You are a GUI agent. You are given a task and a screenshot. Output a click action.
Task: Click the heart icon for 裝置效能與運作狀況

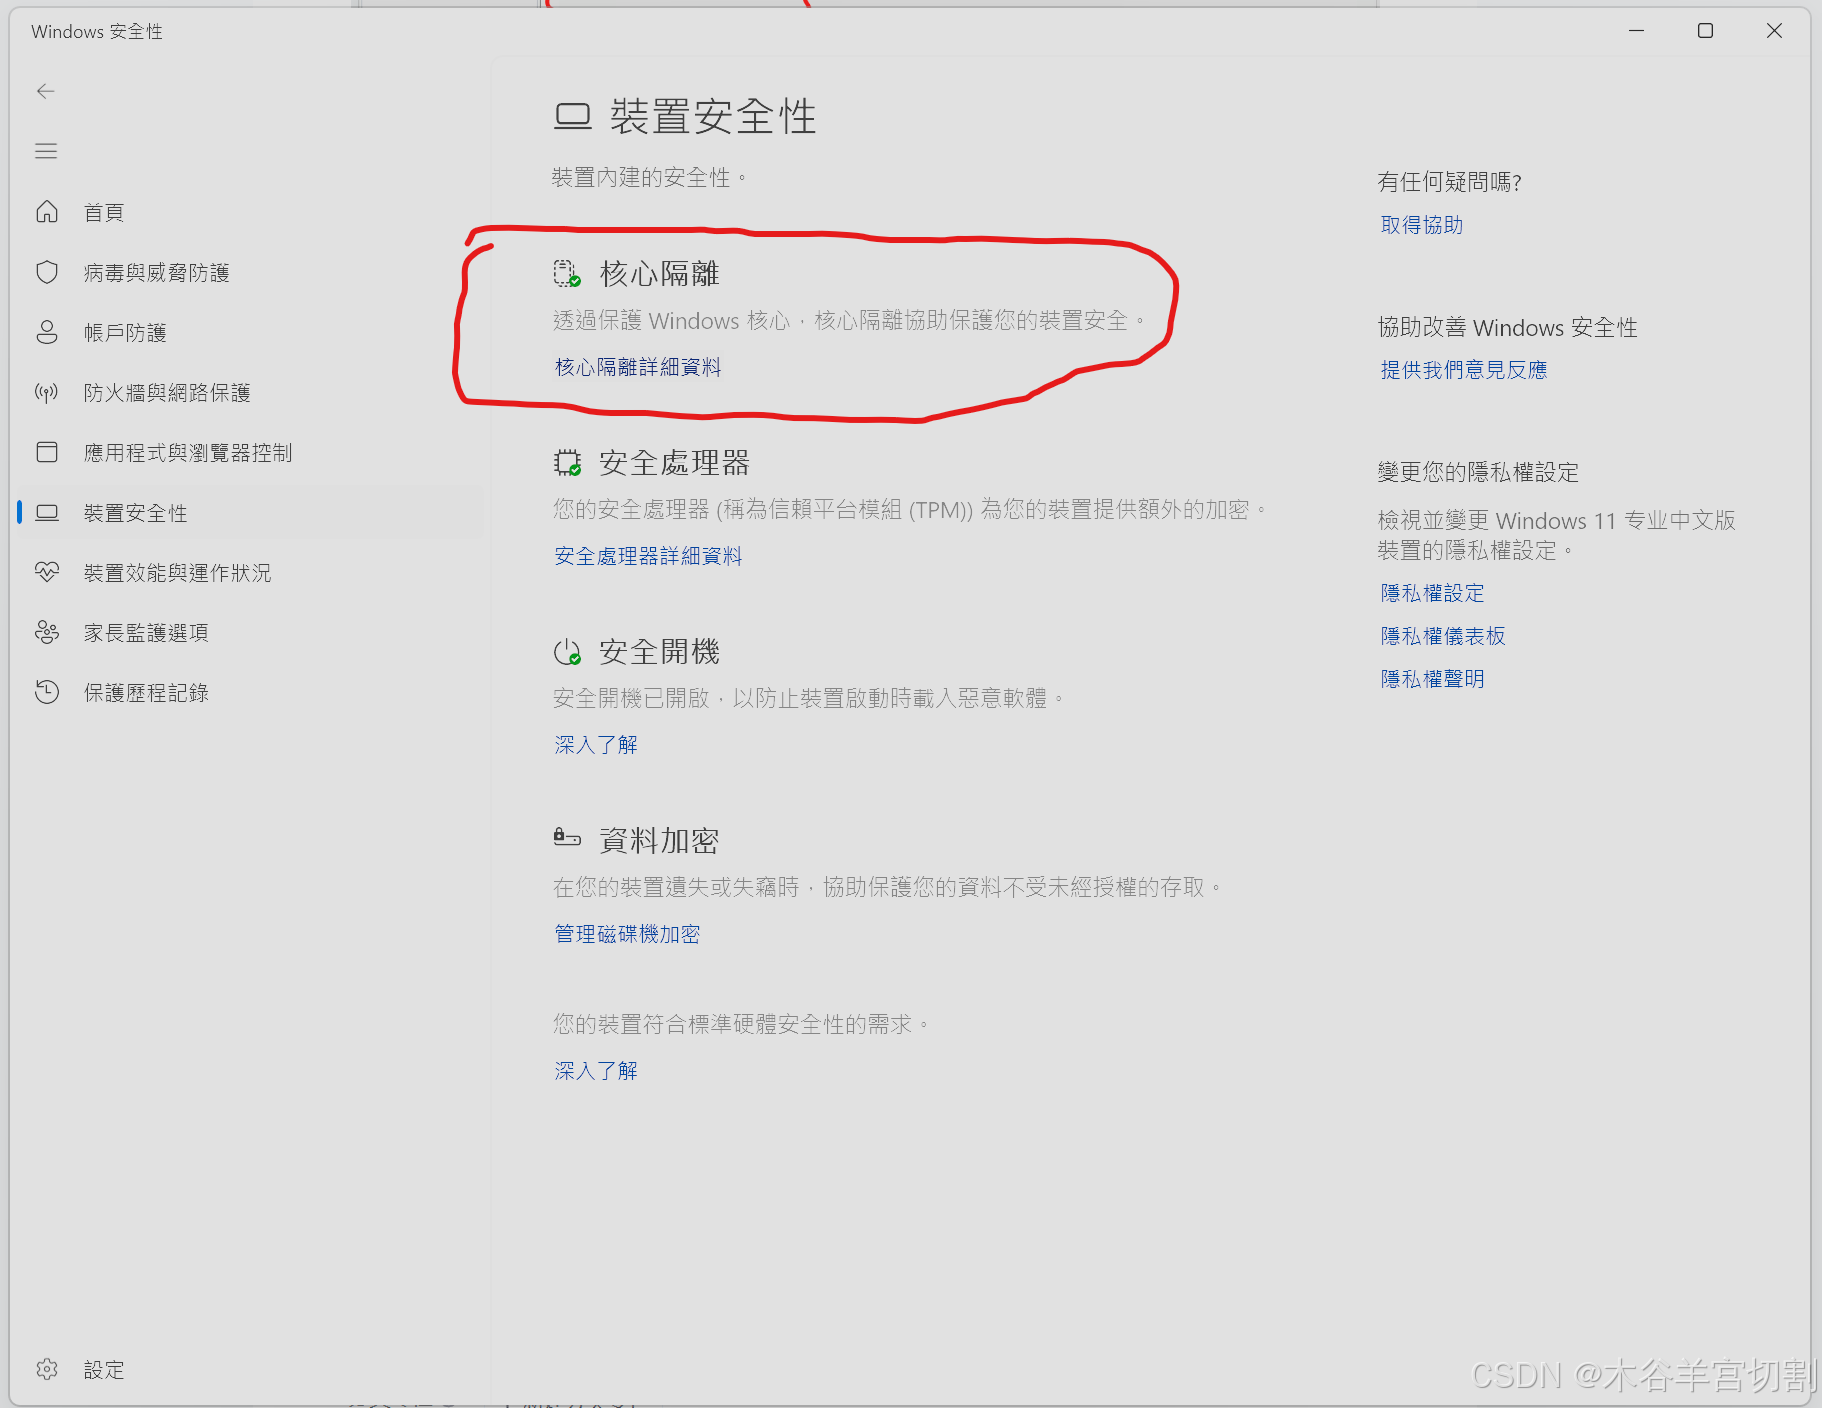pyautogui.click(x=47, y=572)
